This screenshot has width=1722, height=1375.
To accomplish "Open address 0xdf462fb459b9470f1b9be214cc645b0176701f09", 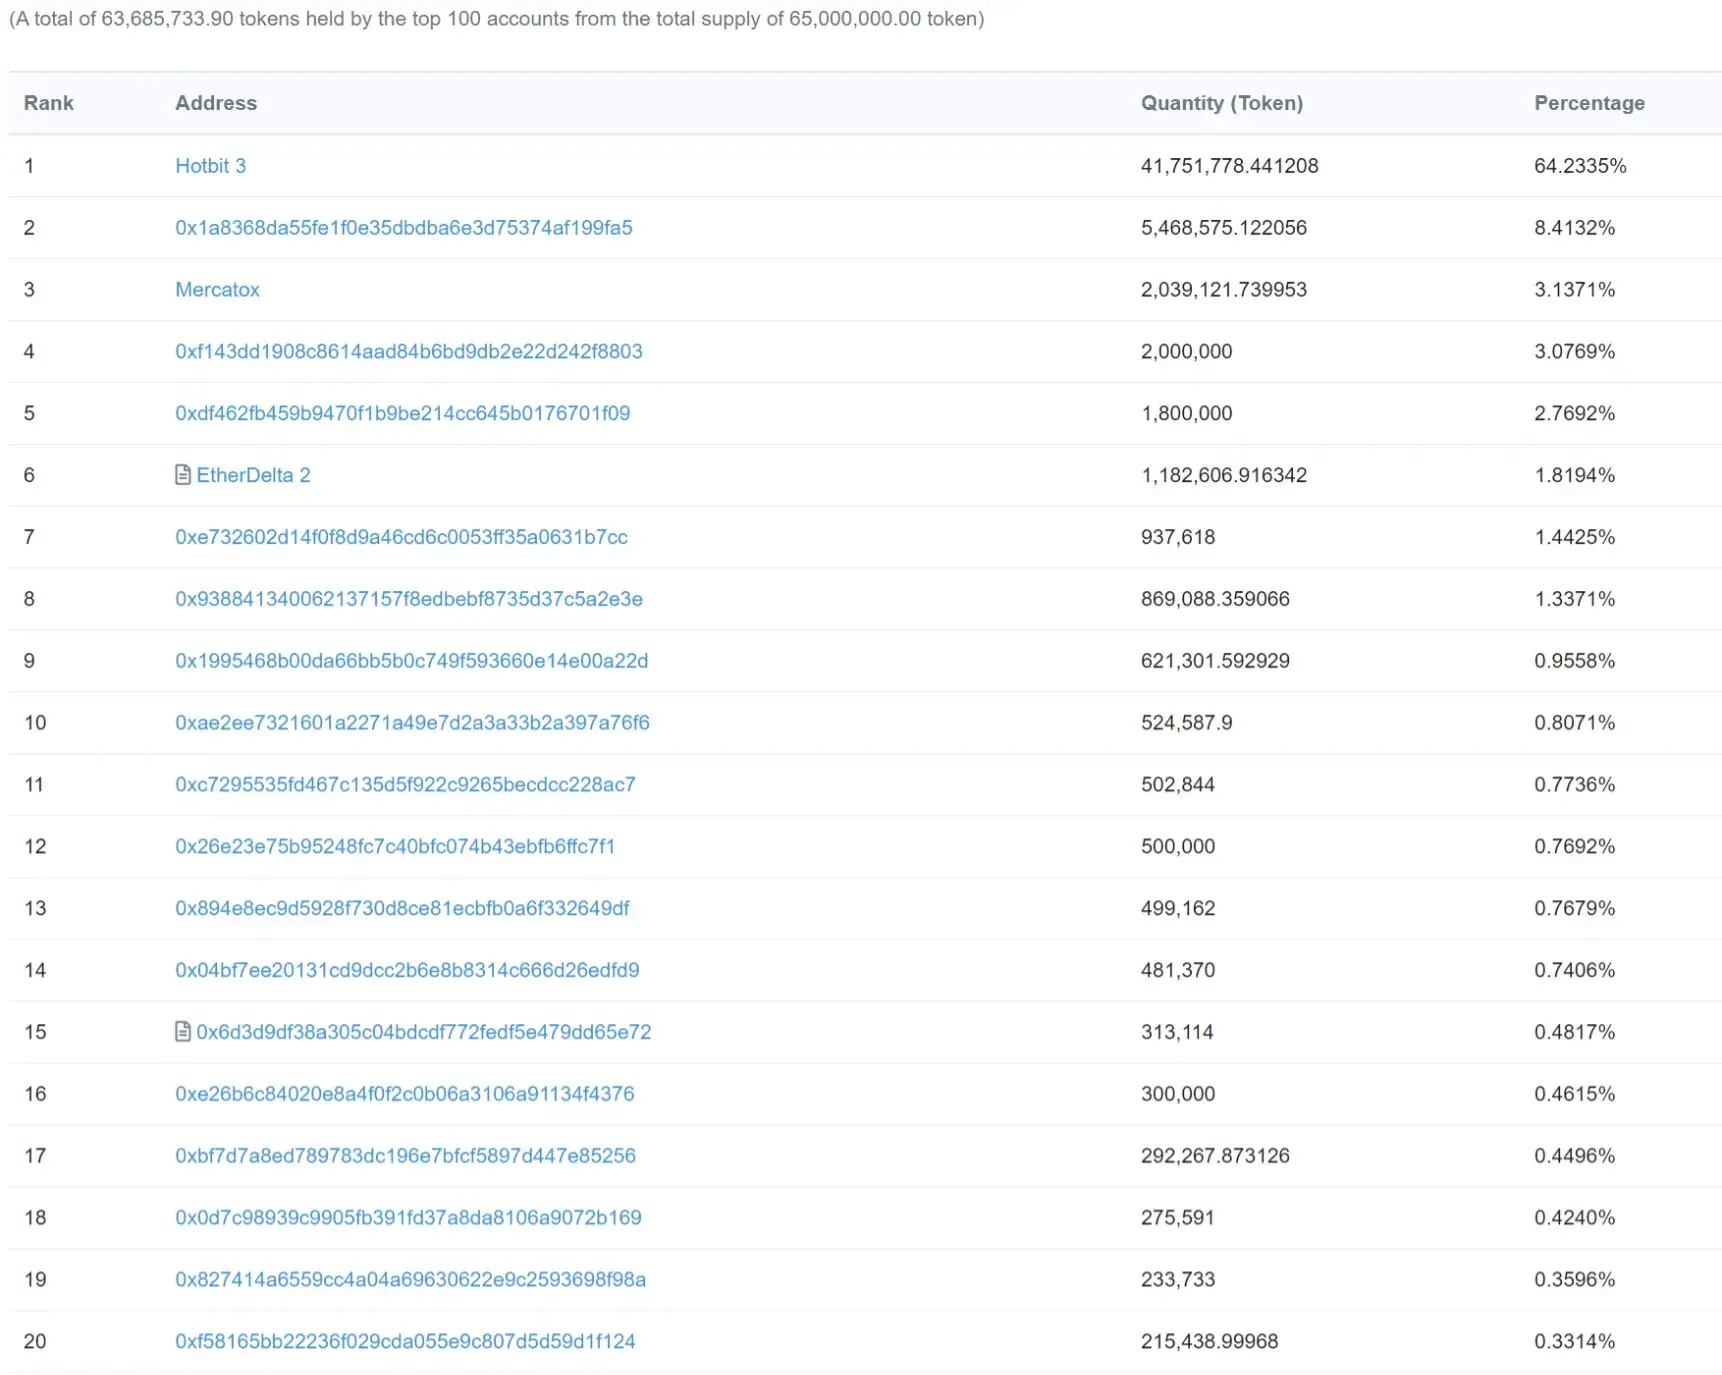I will pos(403,414).
